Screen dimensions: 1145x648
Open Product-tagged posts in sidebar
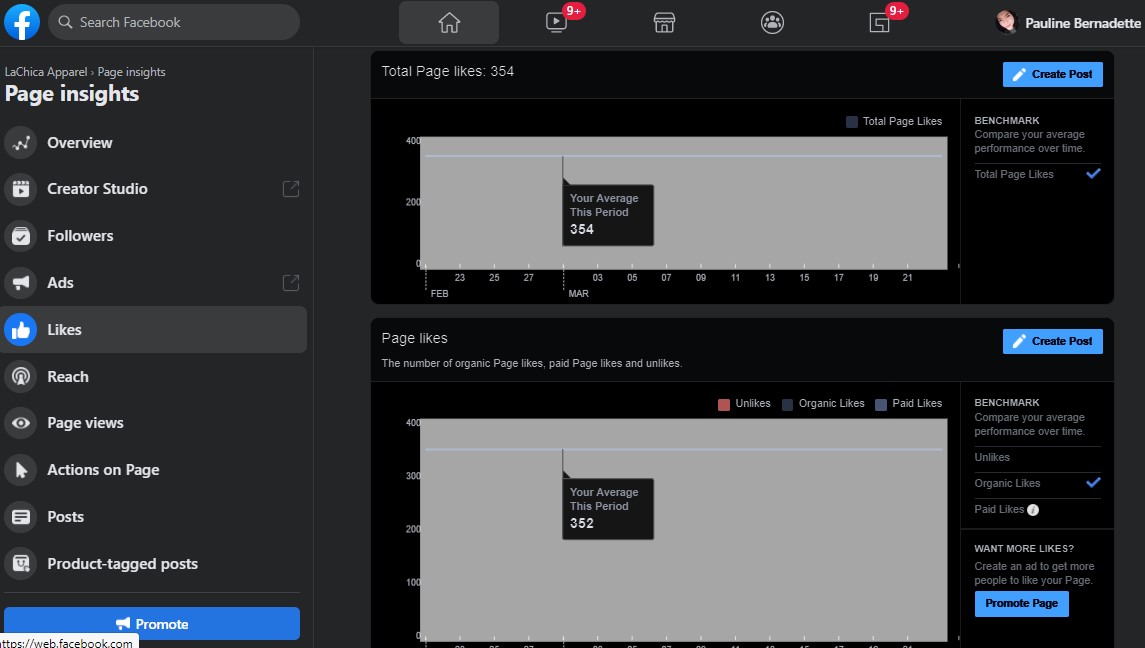(x=153, y=563)
